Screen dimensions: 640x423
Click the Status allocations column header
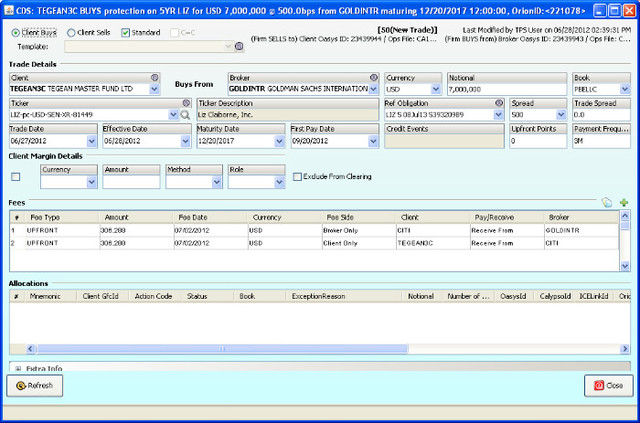tap(207, 296)
